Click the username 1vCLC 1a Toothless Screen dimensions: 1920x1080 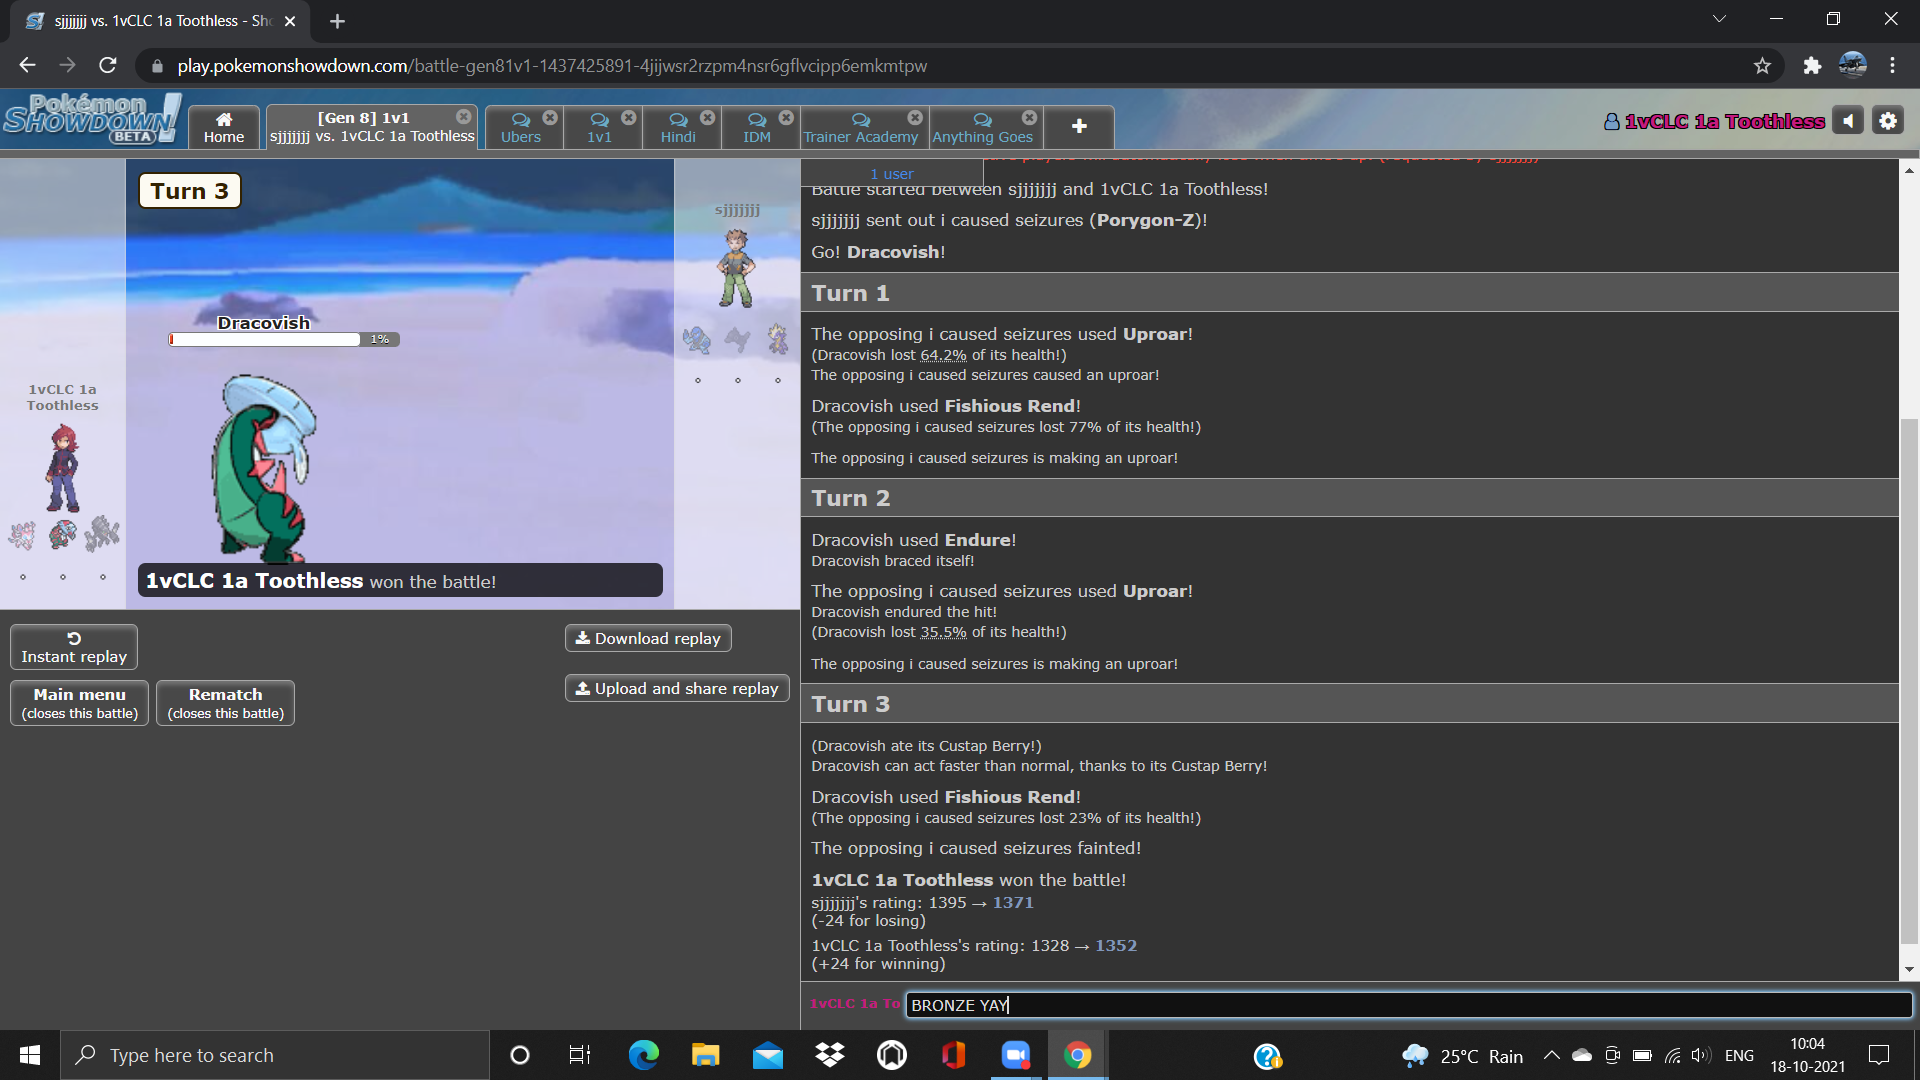(x=1714, y=121)
